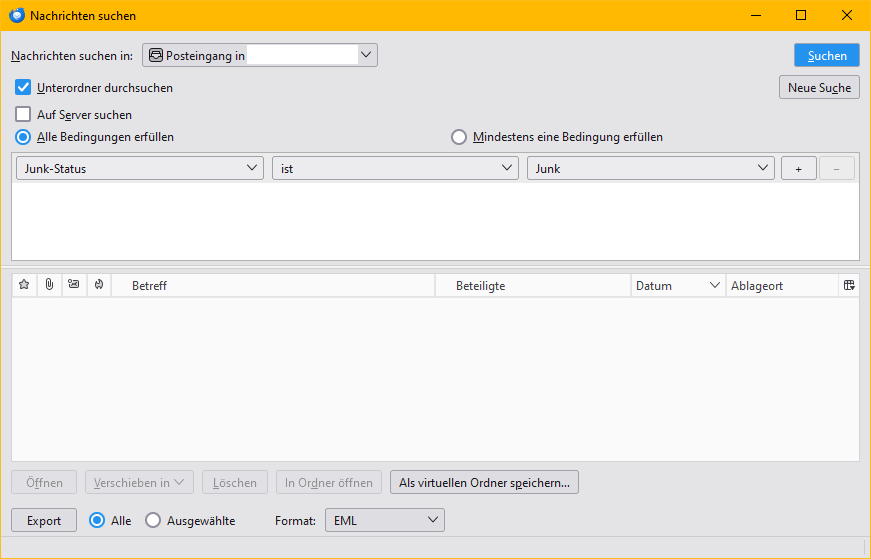Screen dimensions: 871x559
Task: Open the search folder selection combo box
Action: pos(259,55)
